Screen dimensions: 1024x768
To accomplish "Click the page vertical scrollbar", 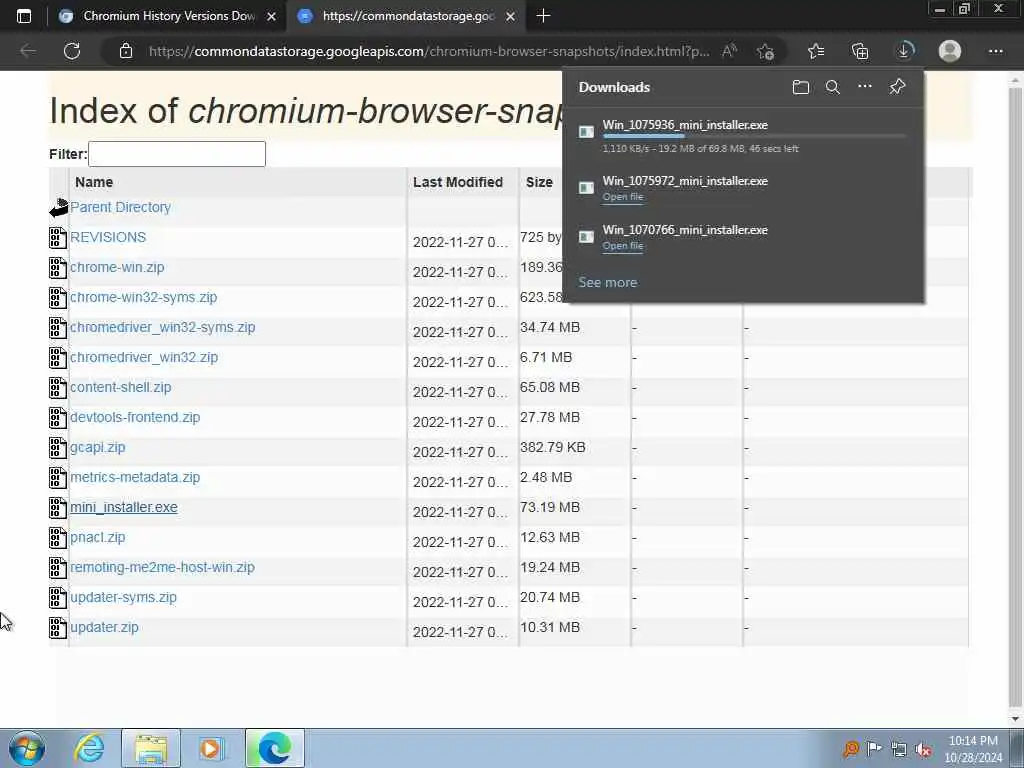I will tap(1015, 398).
